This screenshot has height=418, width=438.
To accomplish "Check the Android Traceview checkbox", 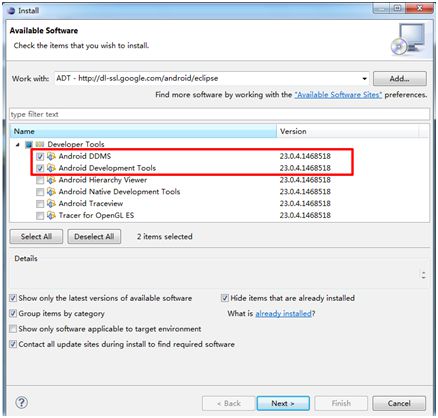I will click(x=40, y=204).
